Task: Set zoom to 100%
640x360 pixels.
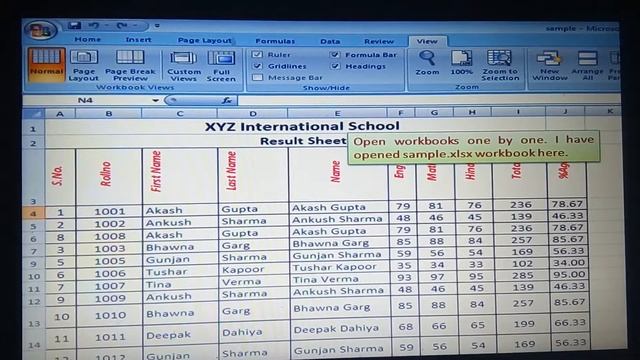Action: coord(461,62)
